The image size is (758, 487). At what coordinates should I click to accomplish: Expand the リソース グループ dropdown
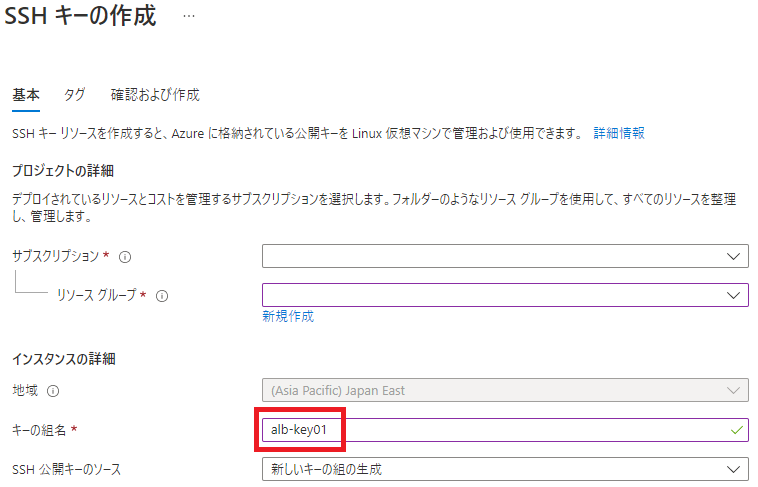pos(505,295)
